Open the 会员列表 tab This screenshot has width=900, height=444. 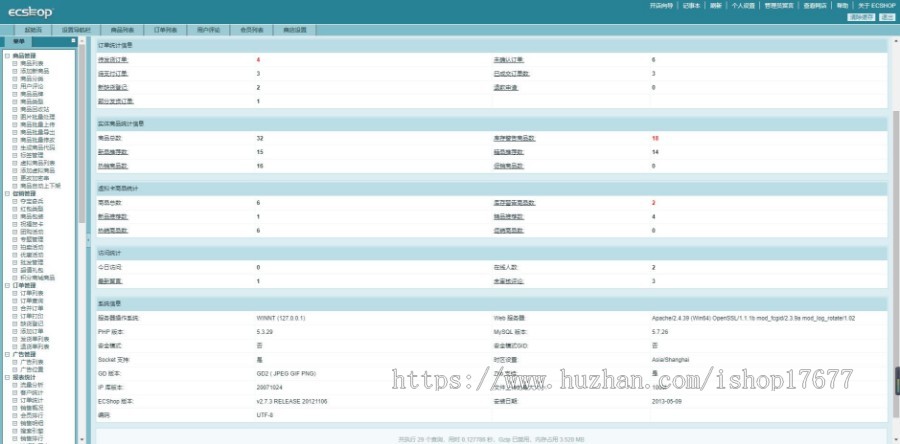[251, 30]
